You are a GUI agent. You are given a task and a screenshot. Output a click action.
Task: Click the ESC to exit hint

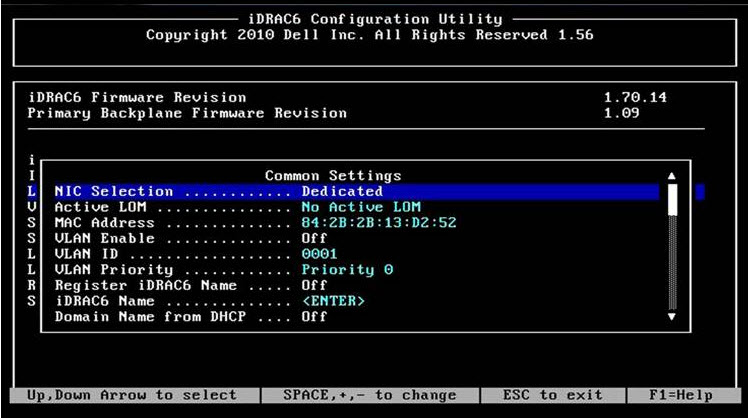(x=552, y=396)
